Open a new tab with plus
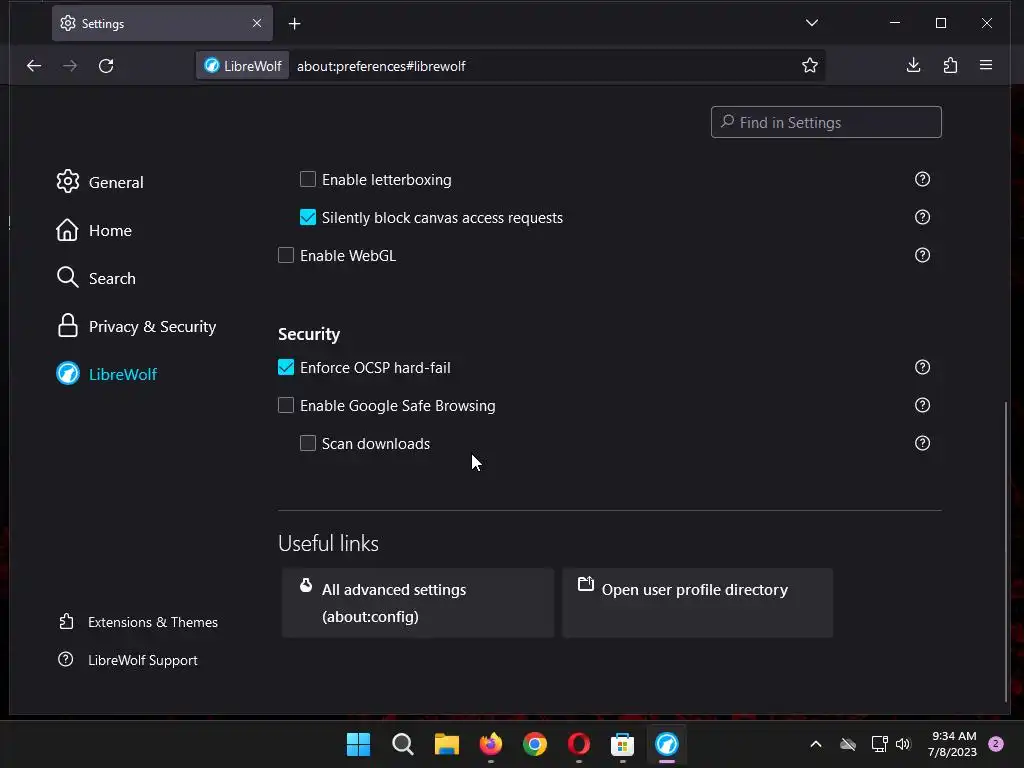The image size is (1024, 768). [x=295, y=24]
